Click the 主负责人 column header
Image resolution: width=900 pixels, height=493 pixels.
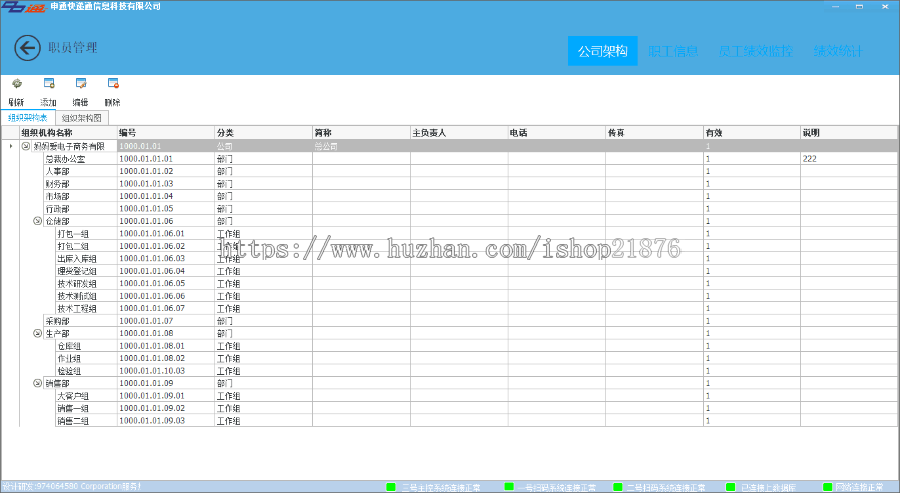459,133
